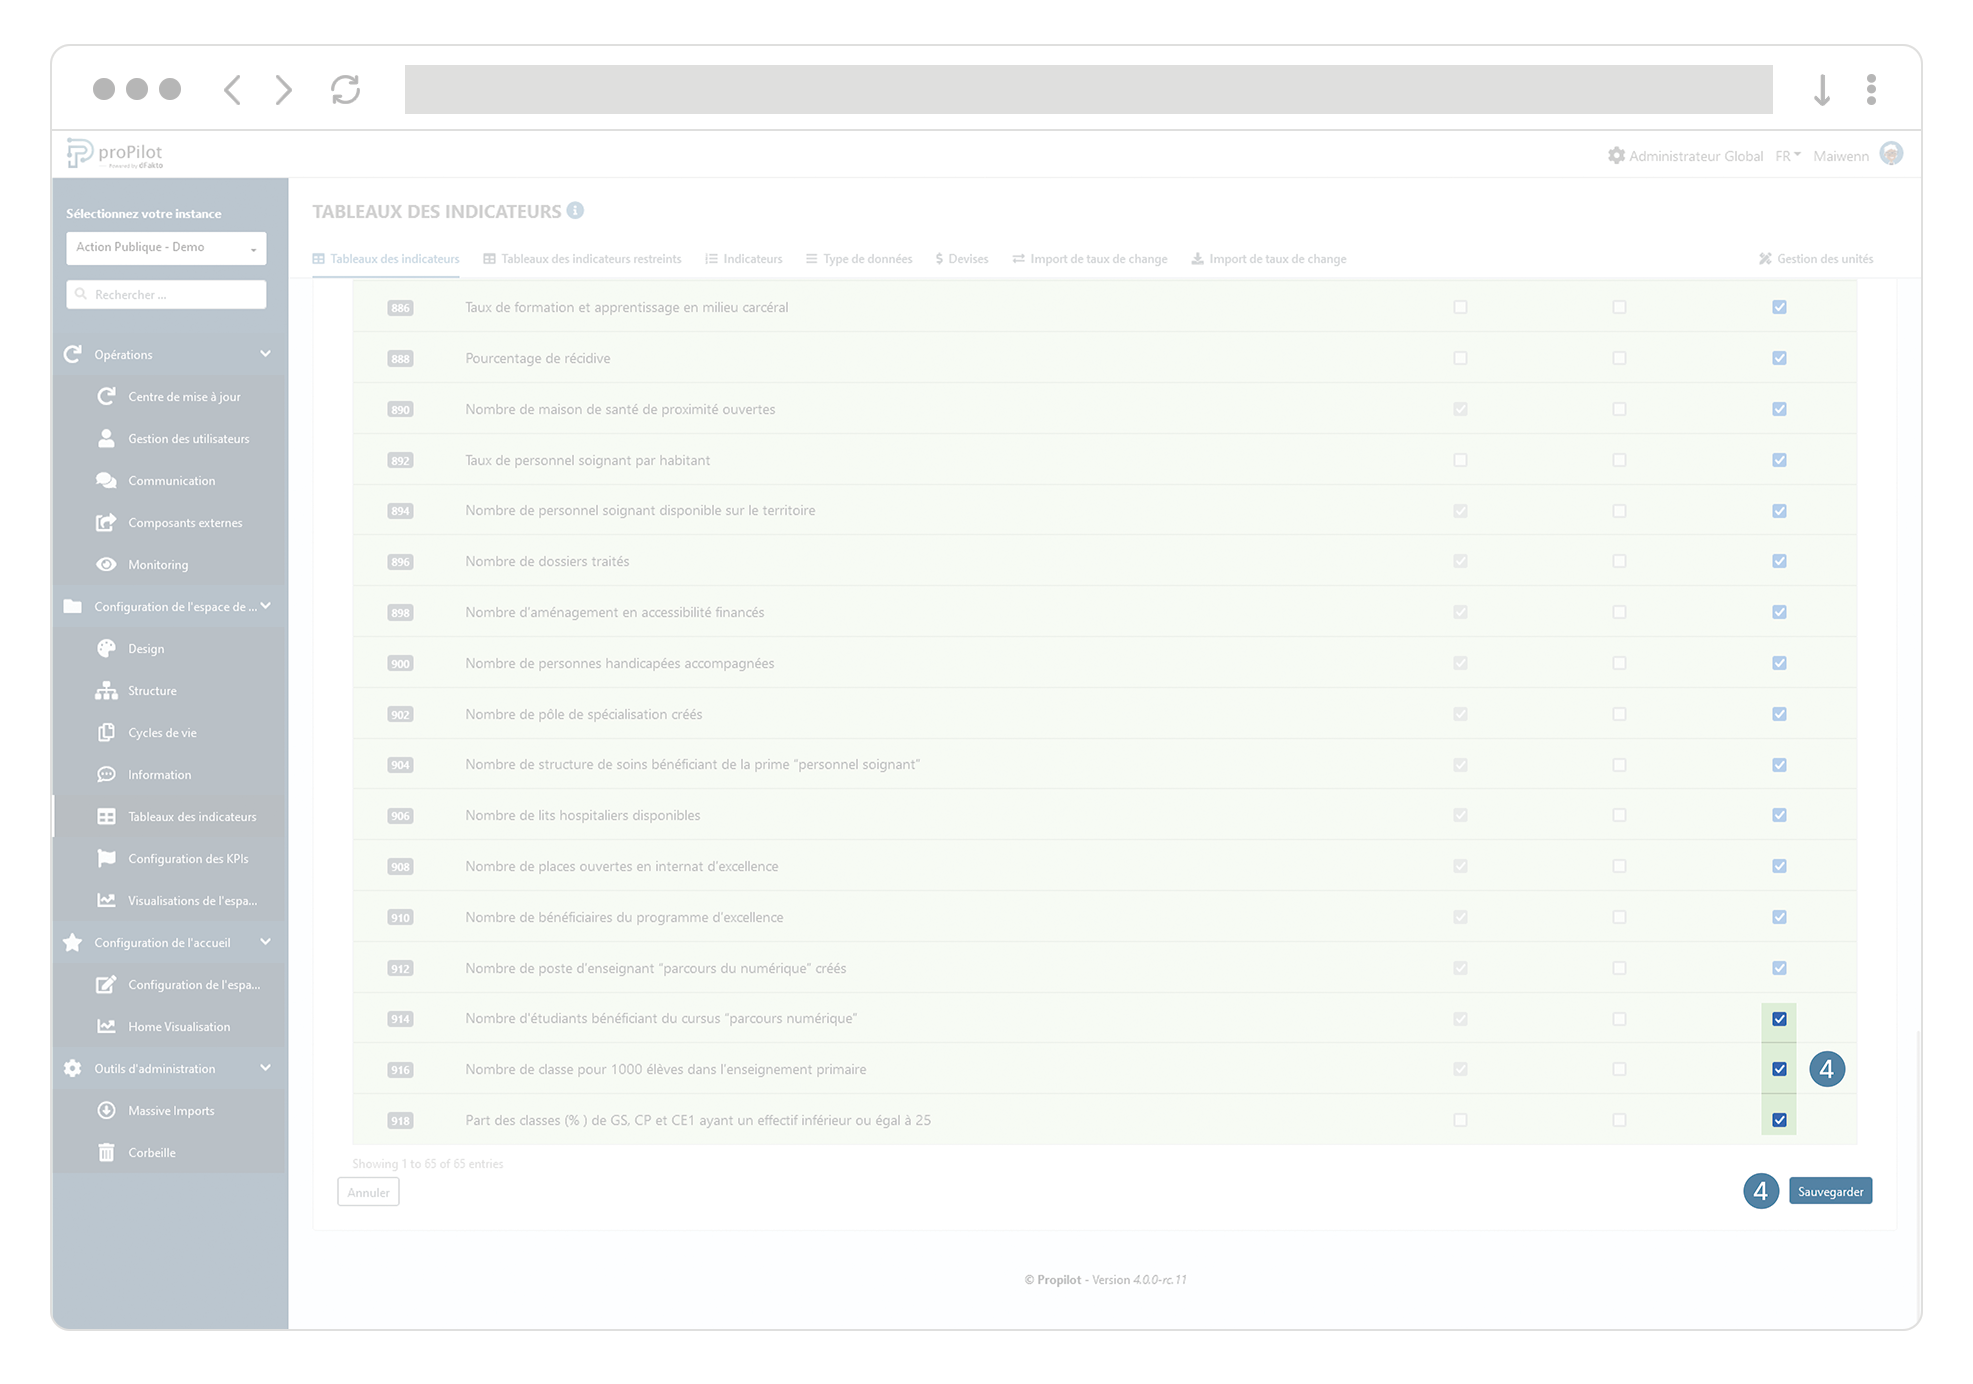Open the Action Publique - Demo instance dropdown
This screenshot has height=1384, width=1973.
pyautogui.click(x=165, y=247)
